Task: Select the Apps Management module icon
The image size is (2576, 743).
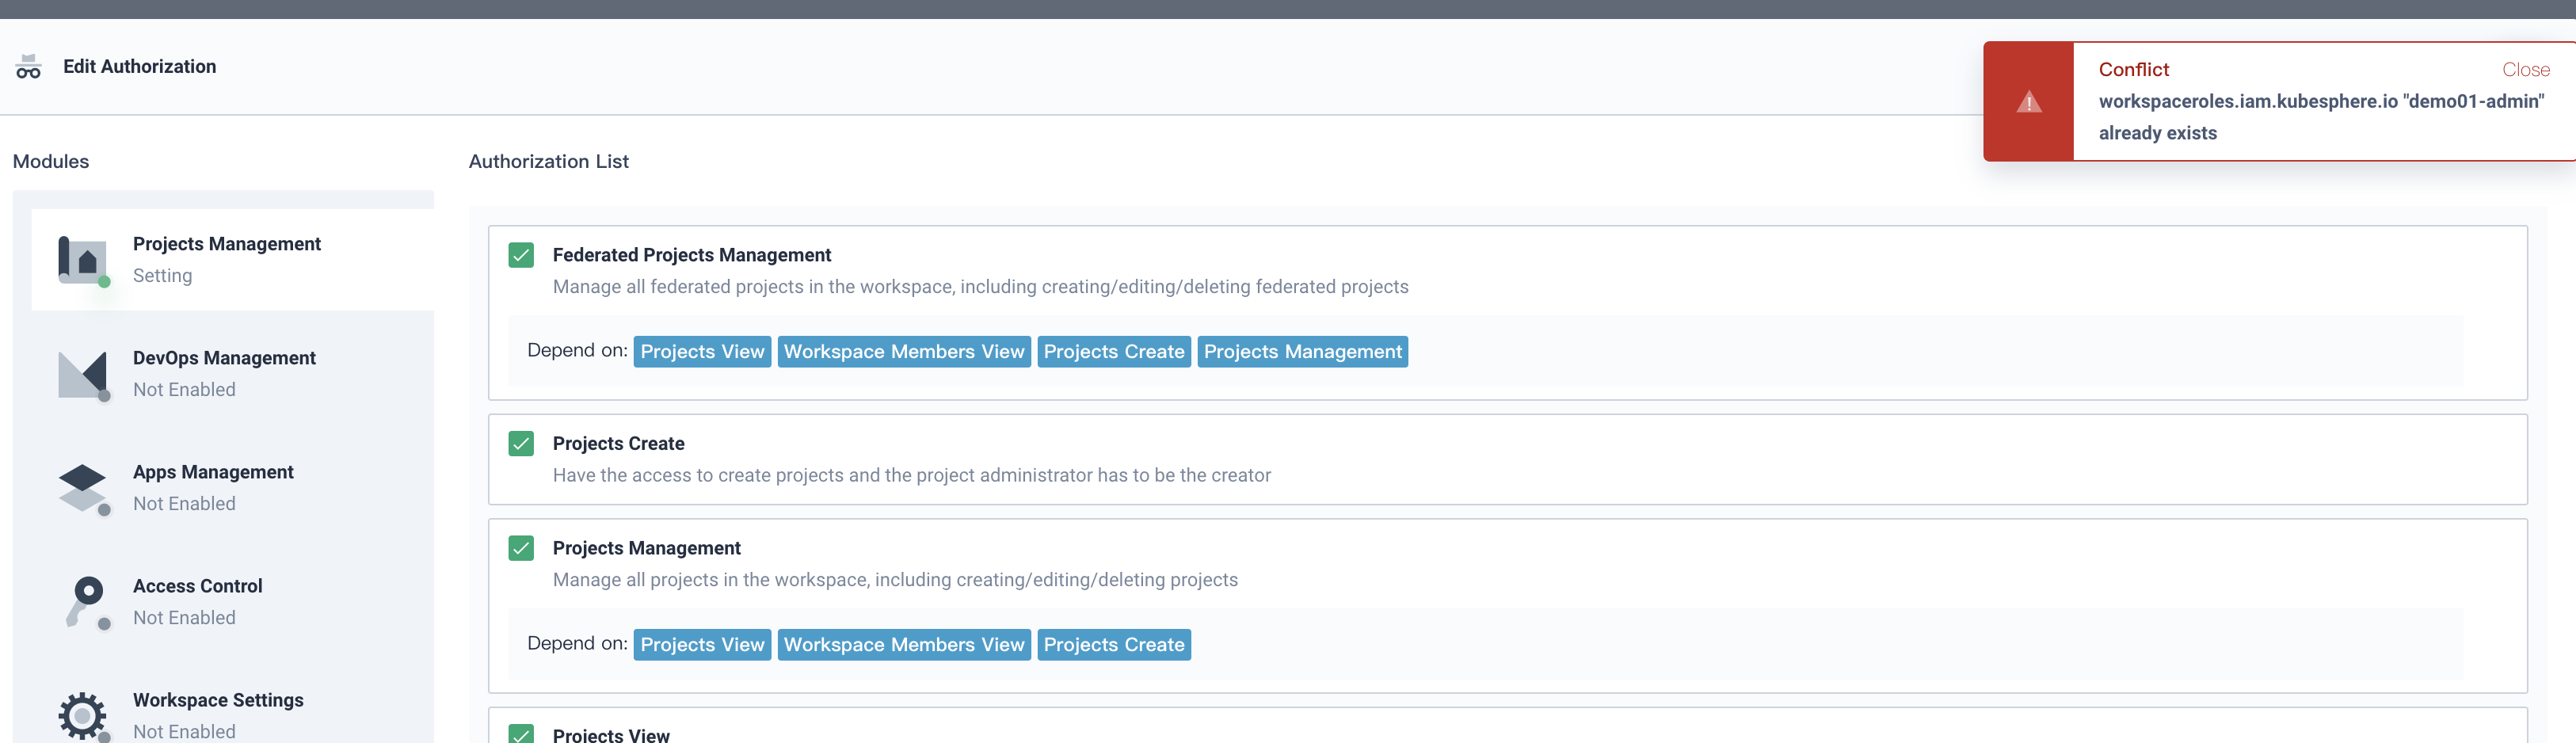Action: point(83,489)
